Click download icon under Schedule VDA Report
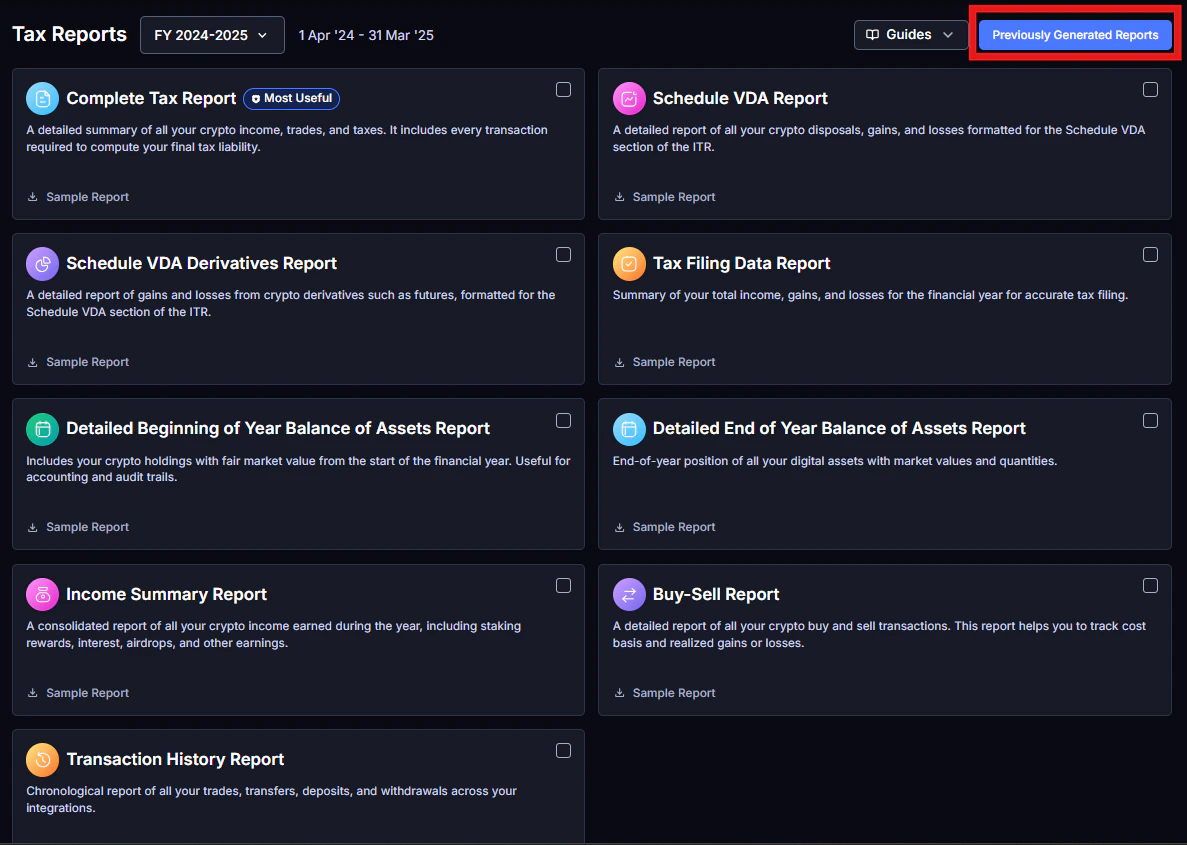The image size is (1187, 845). 619,197
